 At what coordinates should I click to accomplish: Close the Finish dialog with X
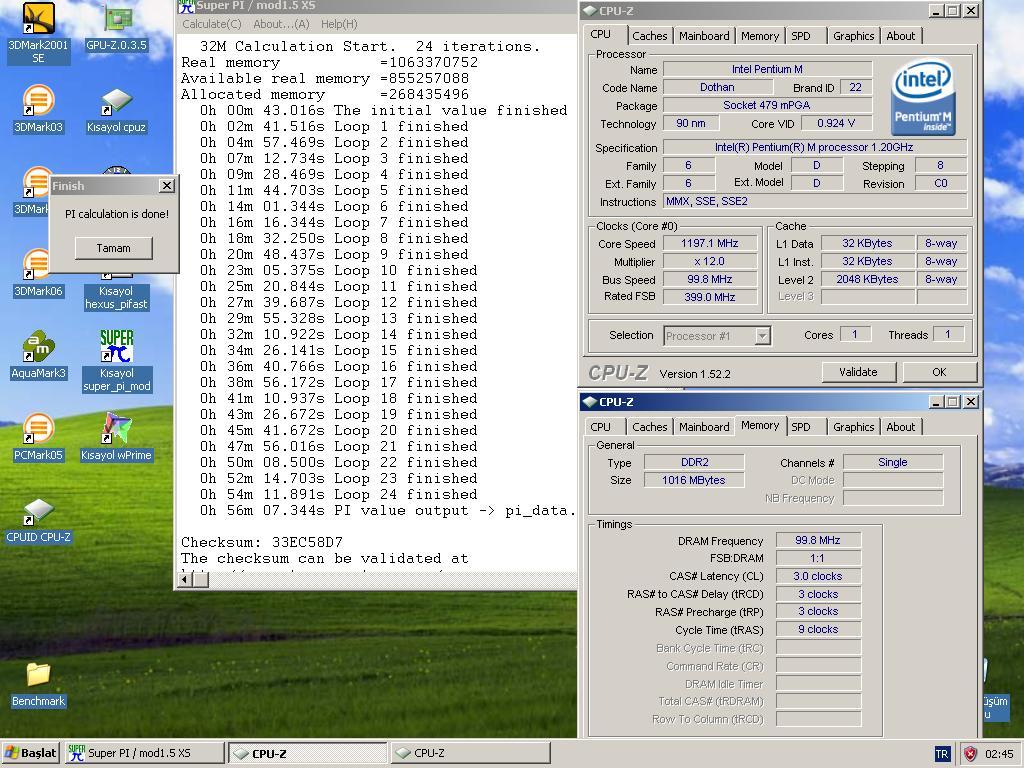pos(167,186)
